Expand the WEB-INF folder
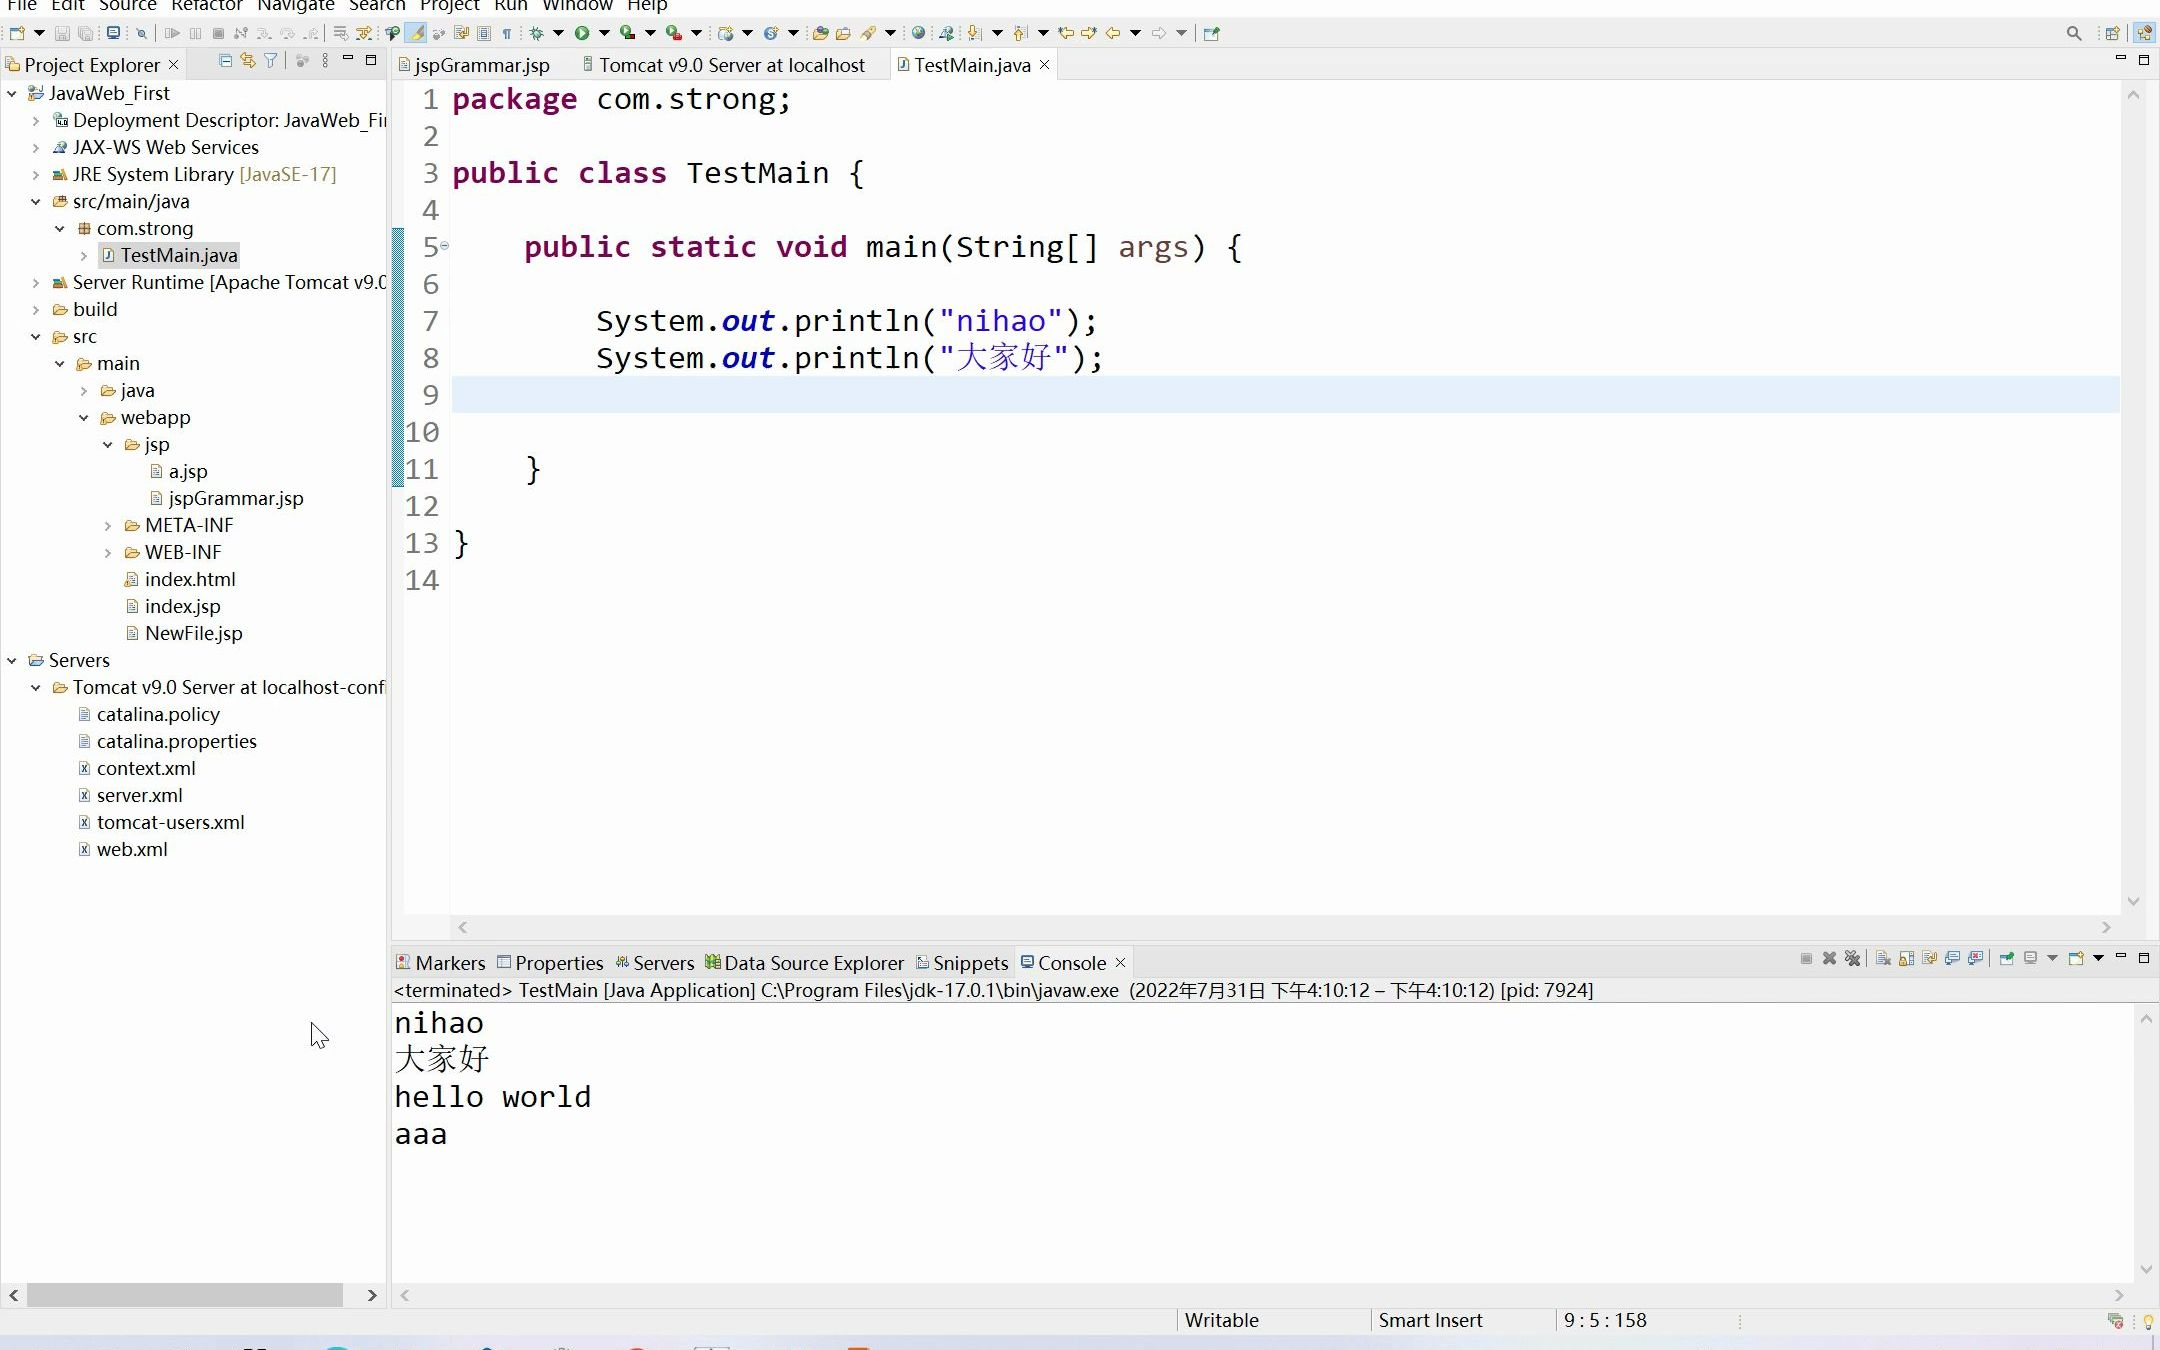The image size is (2160, 1350). 108,552
